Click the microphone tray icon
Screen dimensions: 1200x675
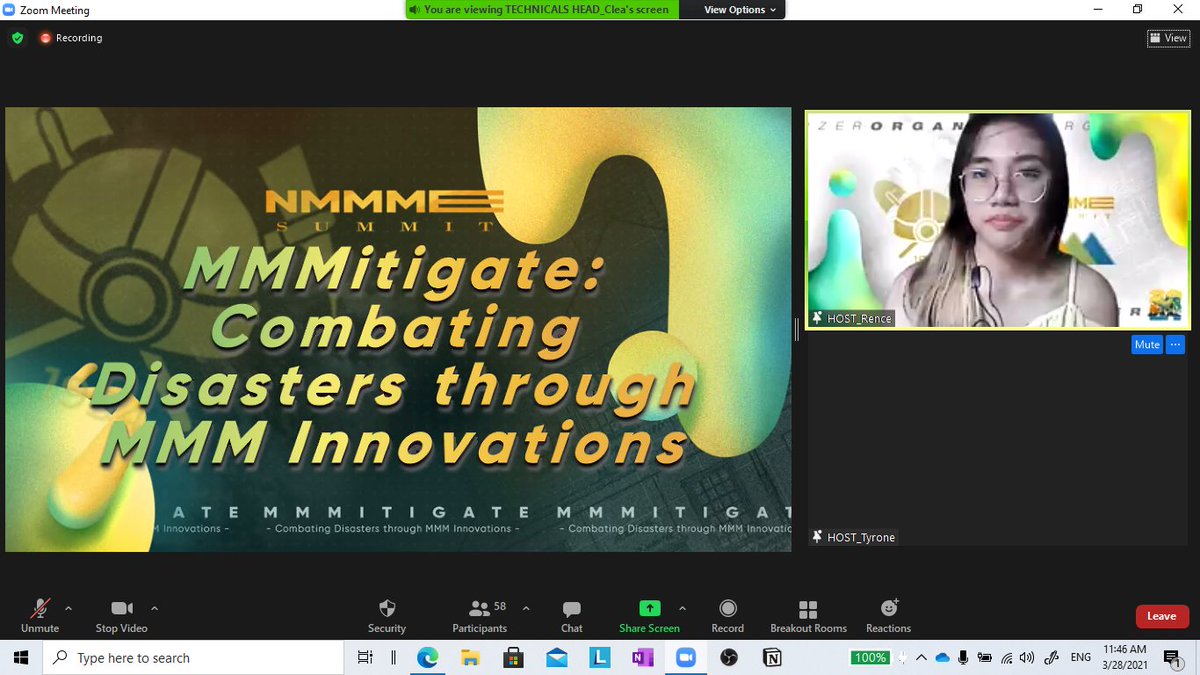point(963,657)
